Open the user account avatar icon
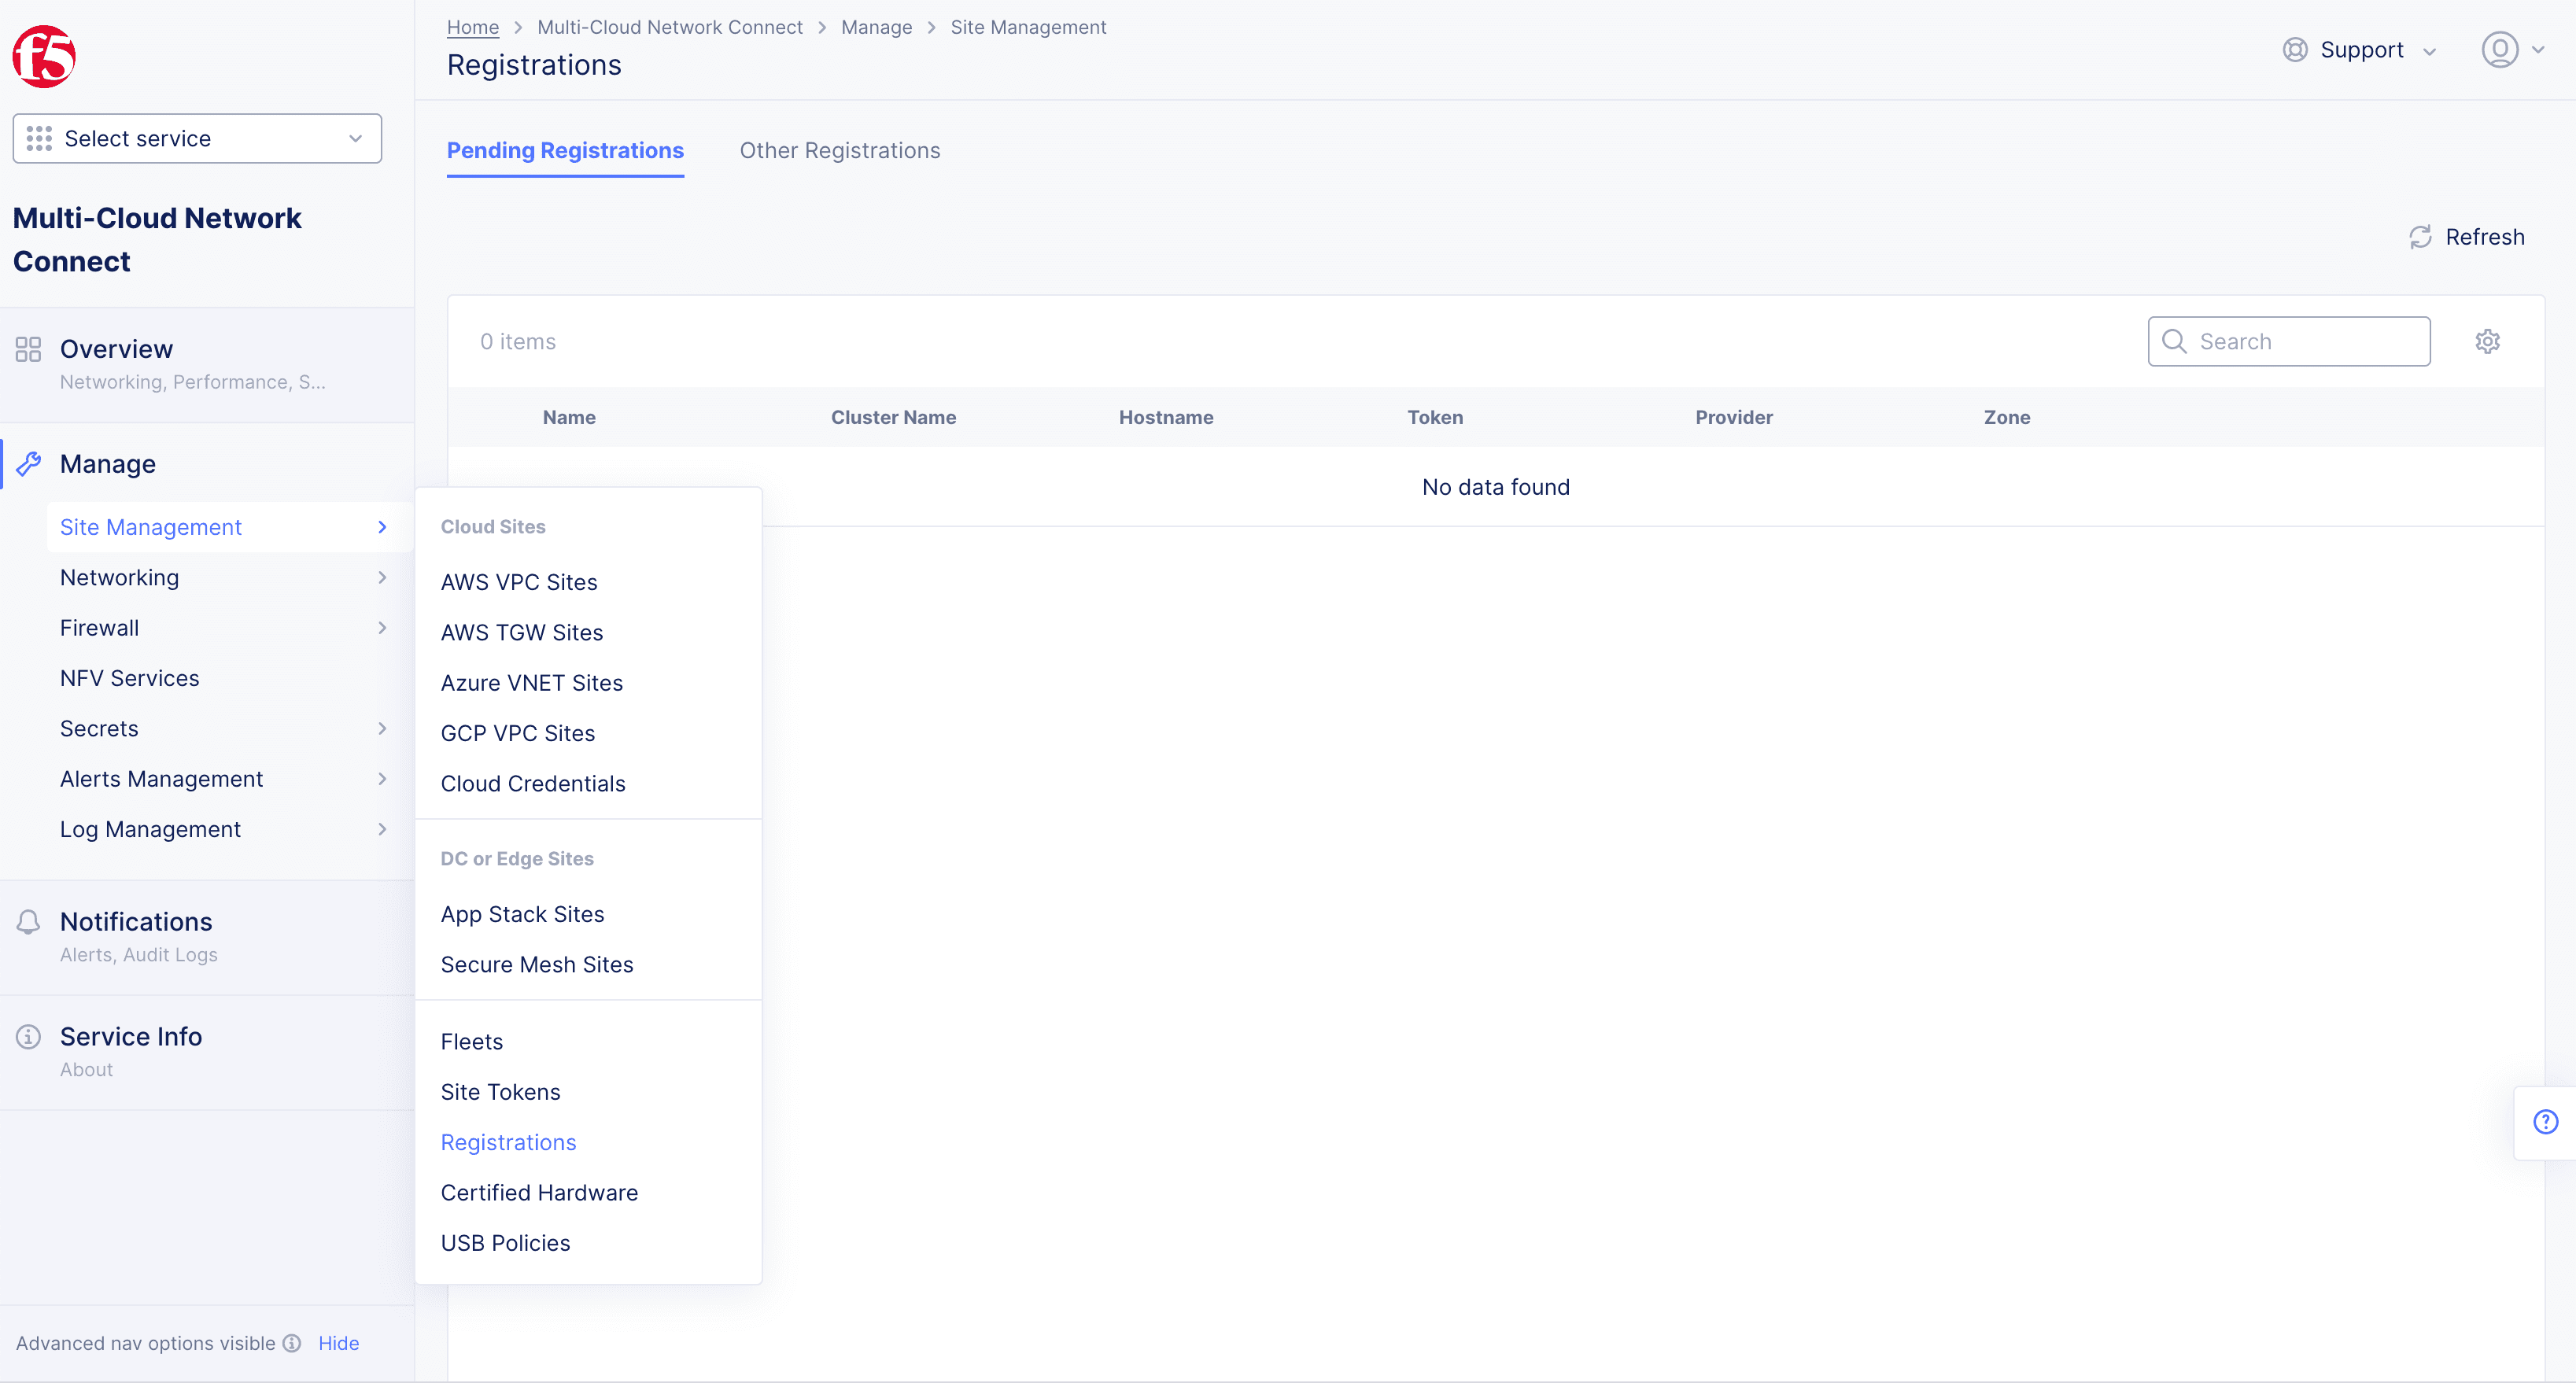The image size is (2576, 1383). (2499, 49)
